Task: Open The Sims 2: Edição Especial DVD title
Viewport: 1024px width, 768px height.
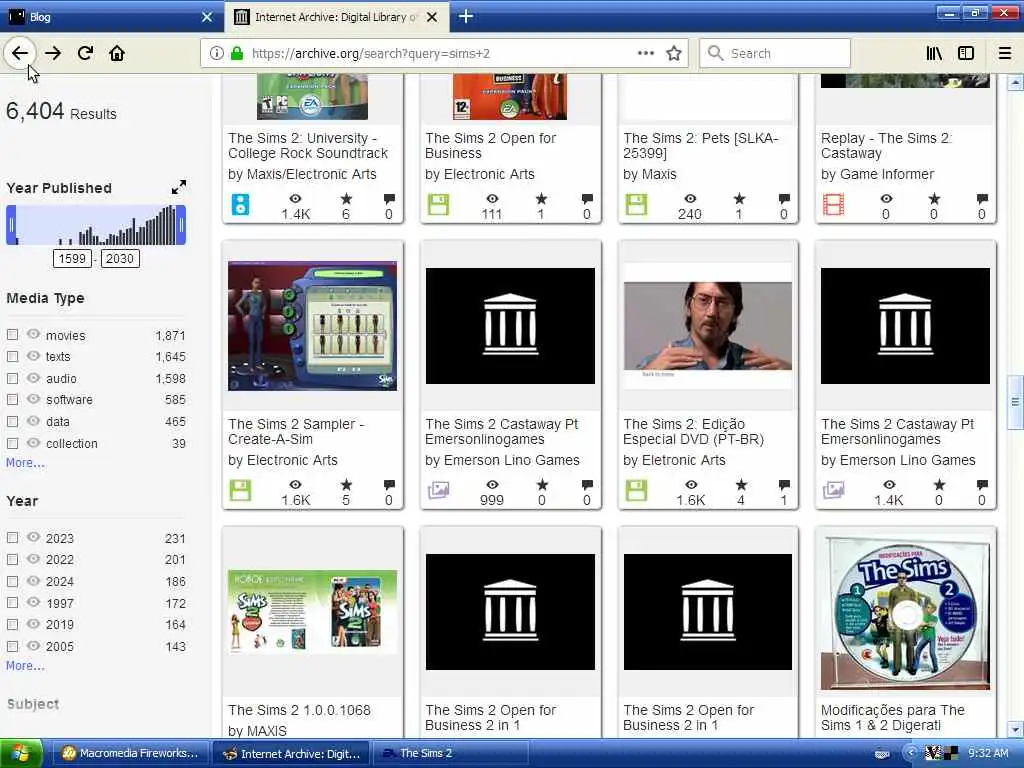Action: coord(694,432)
